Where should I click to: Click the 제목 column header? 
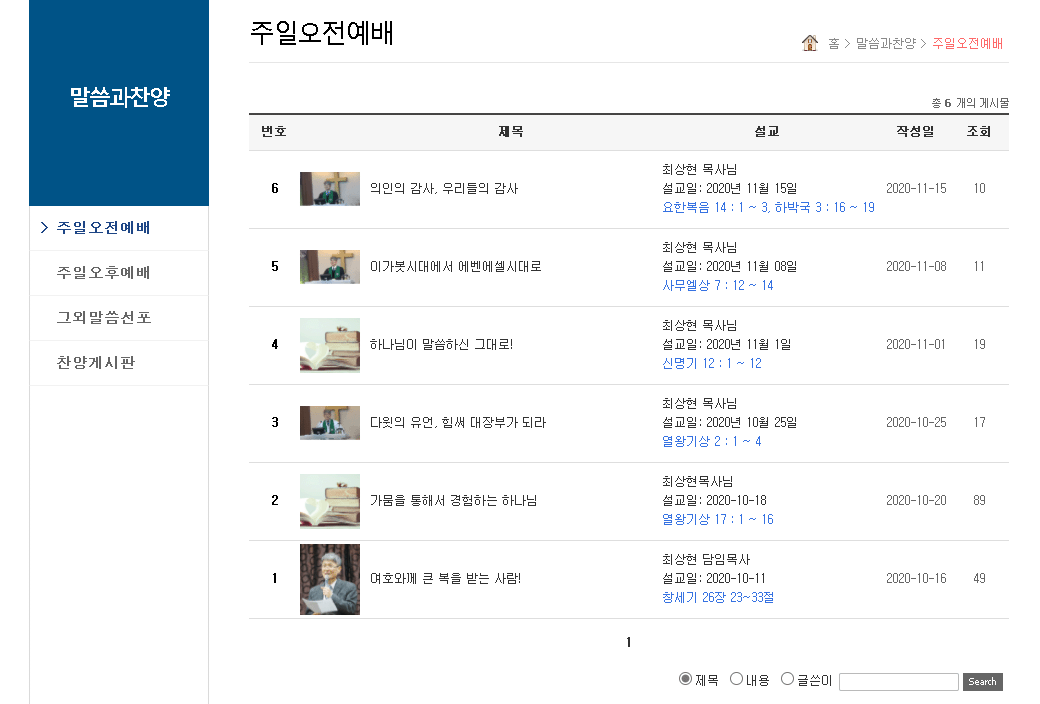(x=511, y=131)
